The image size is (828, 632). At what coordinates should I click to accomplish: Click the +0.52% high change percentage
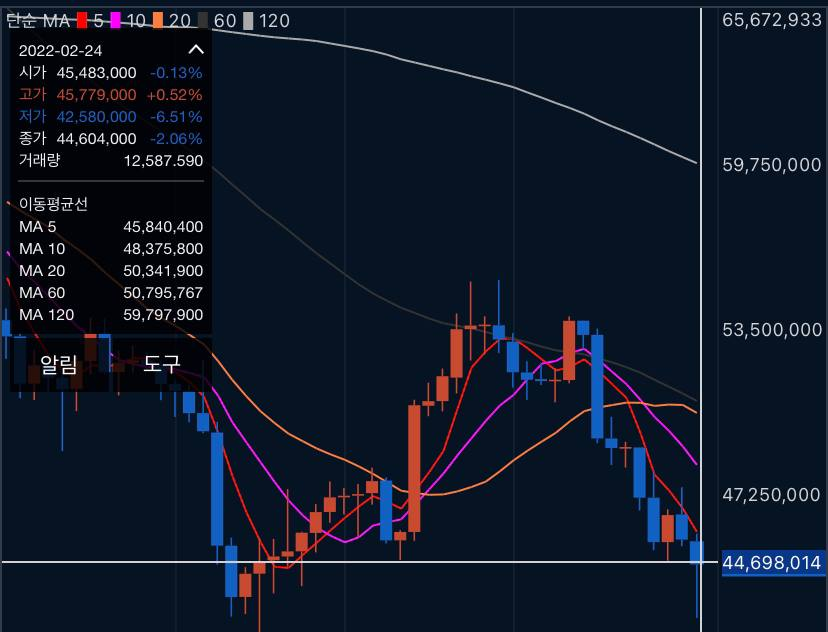coord(175,95)
